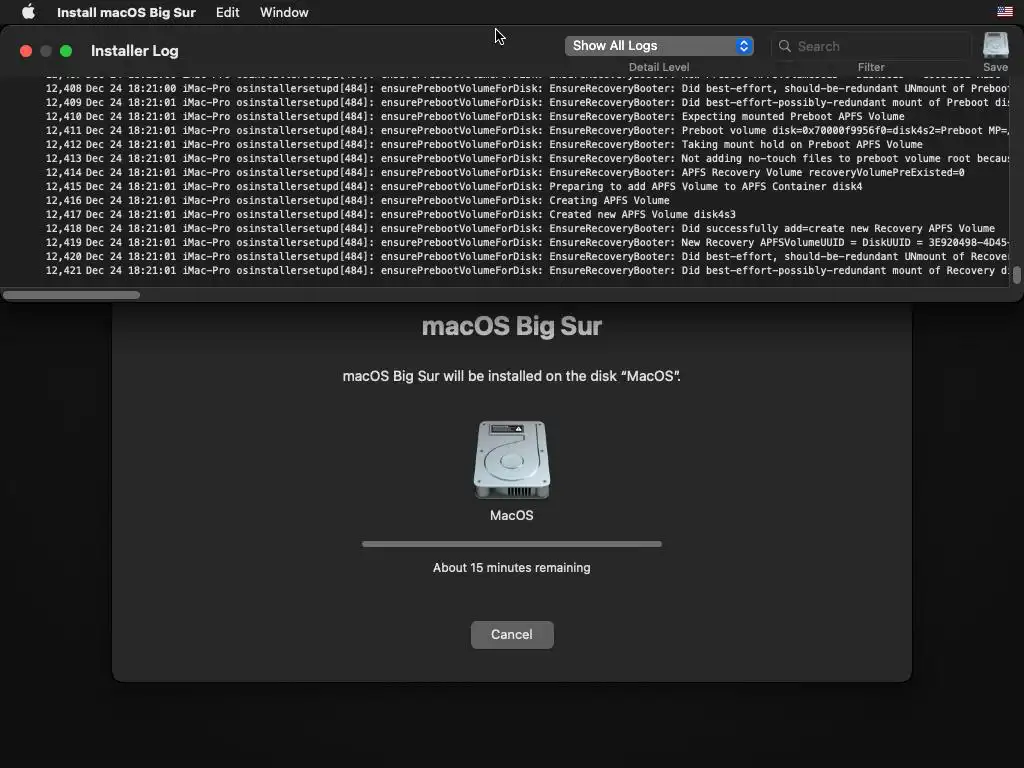Select log line 12,408
This screenshot has height=768, width=1024.
[x=526, y=88]
